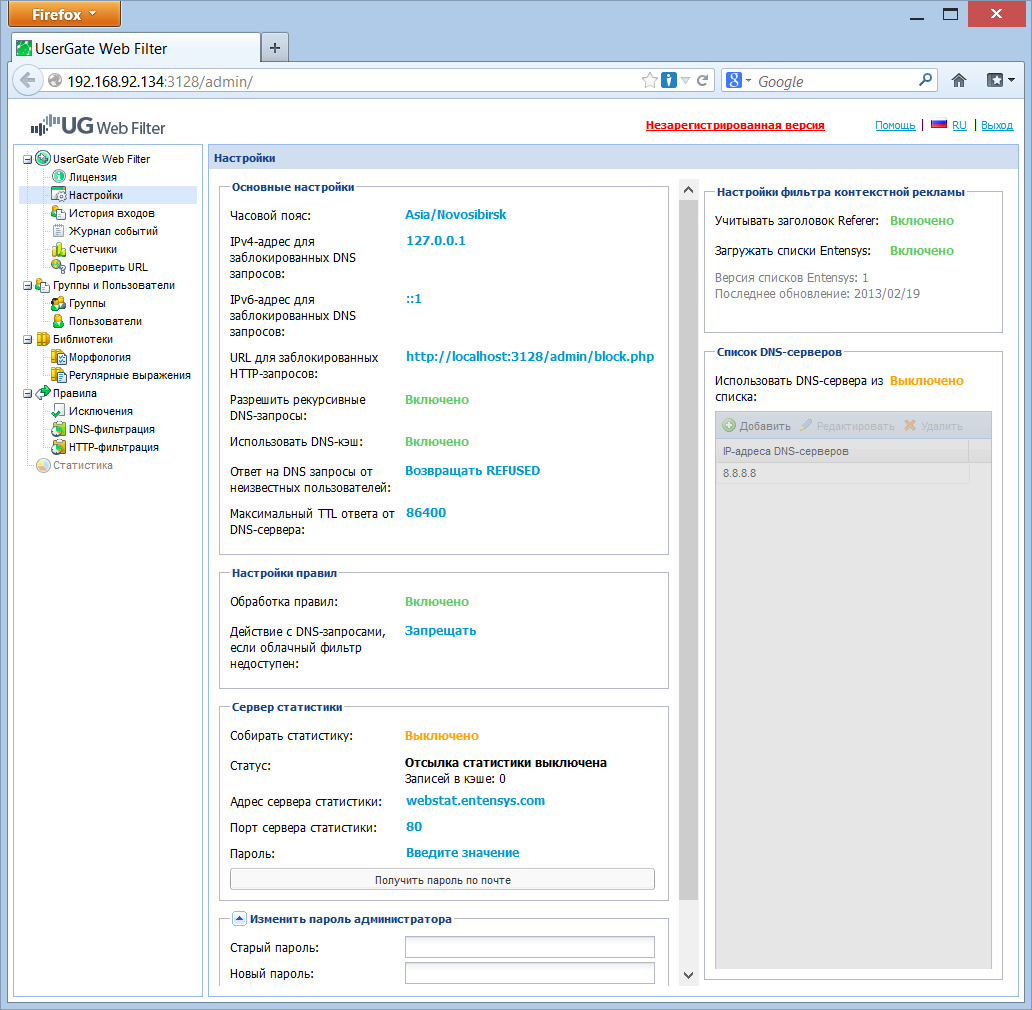The height and width of the screenshot is (1010, 1032).
Task: Open the Помощь help link
Action: point(895,125)
